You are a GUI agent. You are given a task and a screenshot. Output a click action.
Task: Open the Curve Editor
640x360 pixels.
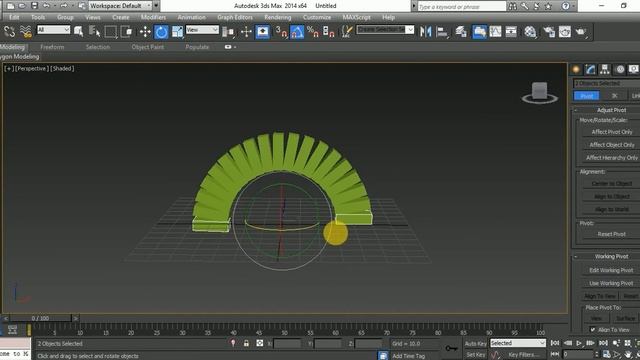pyautogui.click(x=495, y=31)
